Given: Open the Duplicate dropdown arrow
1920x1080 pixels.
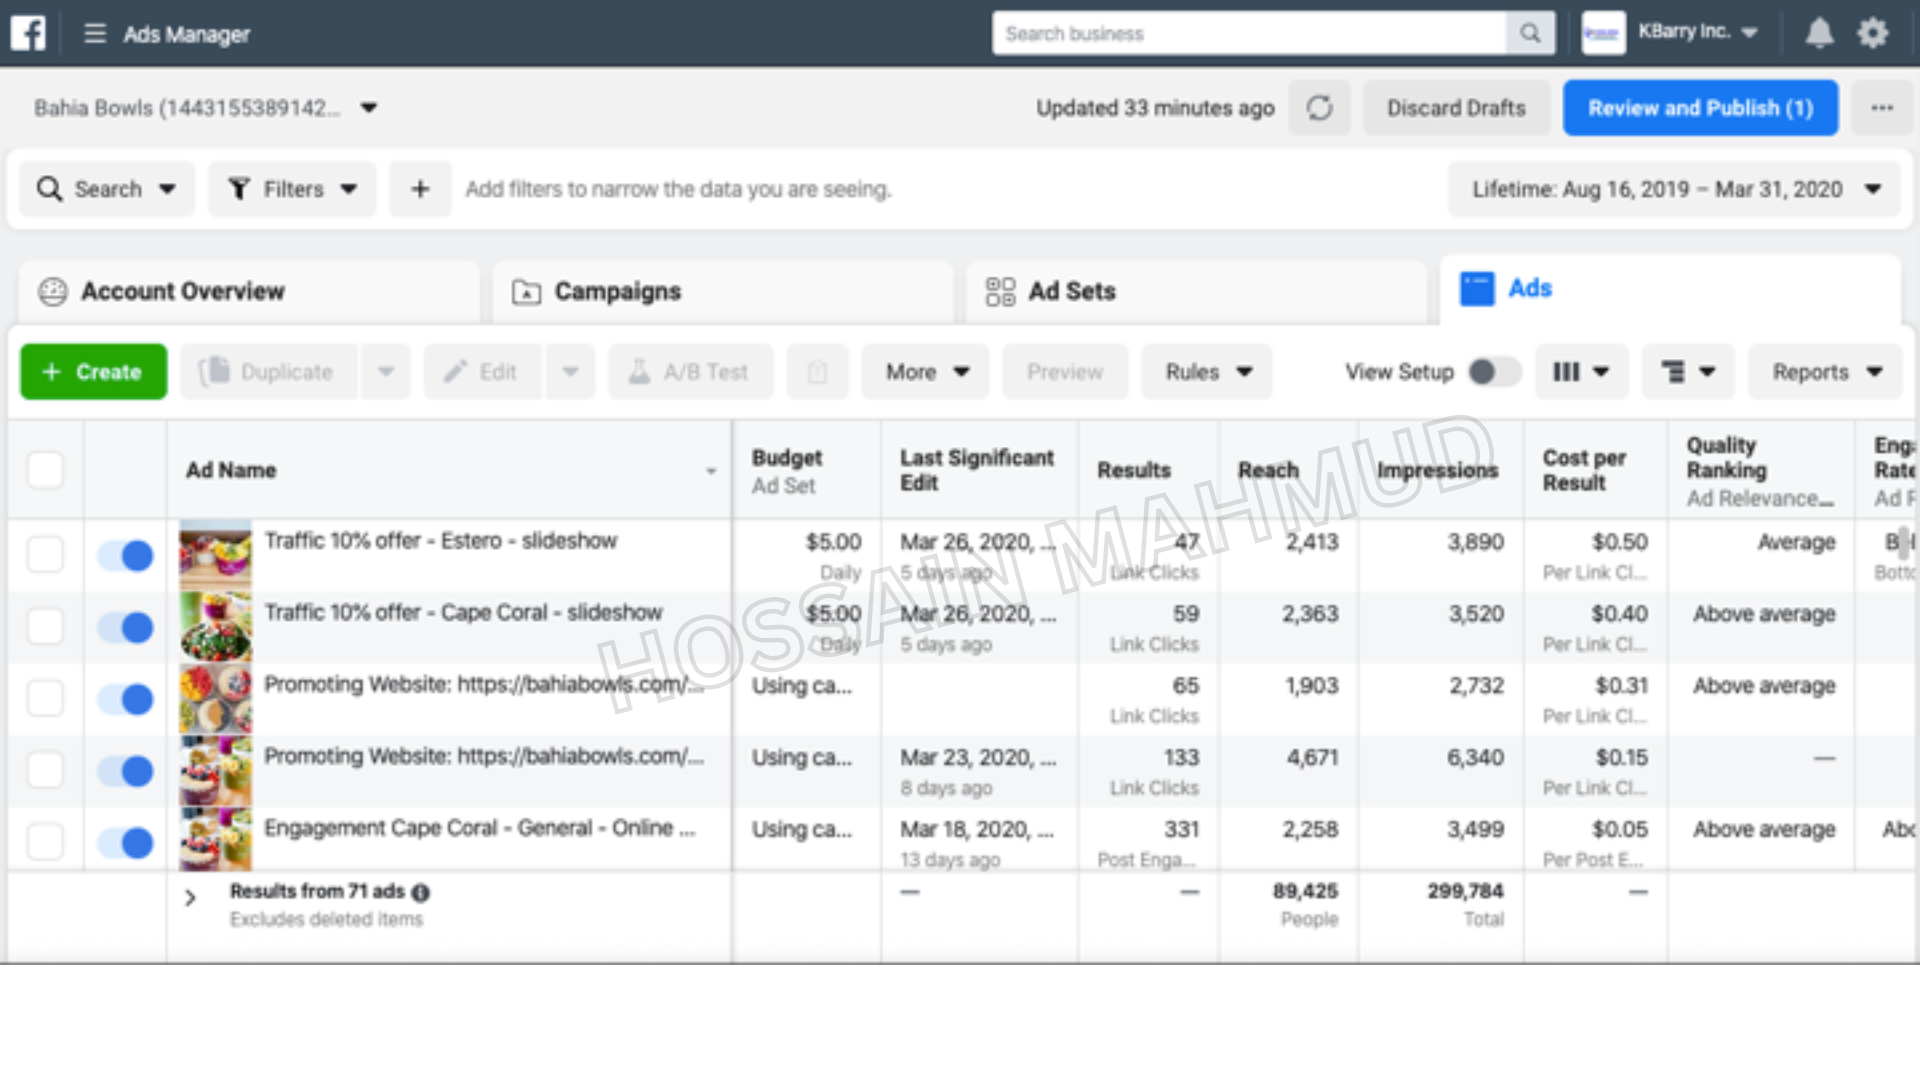Looking at the screenshot, I should (x=386, y=372).
